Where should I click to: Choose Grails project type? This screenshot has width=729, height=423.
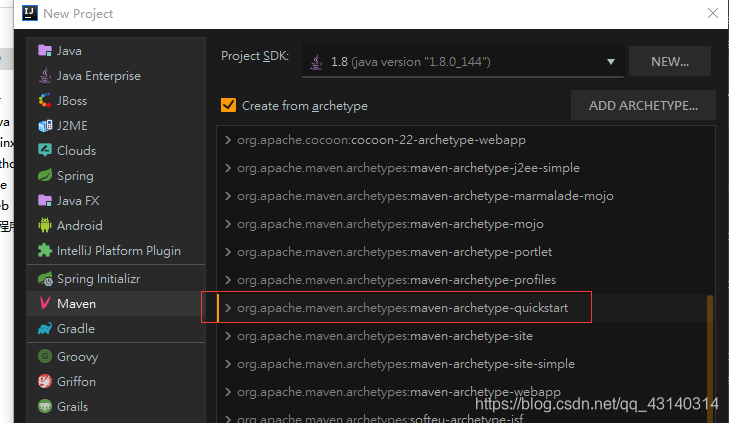(116, 407)
